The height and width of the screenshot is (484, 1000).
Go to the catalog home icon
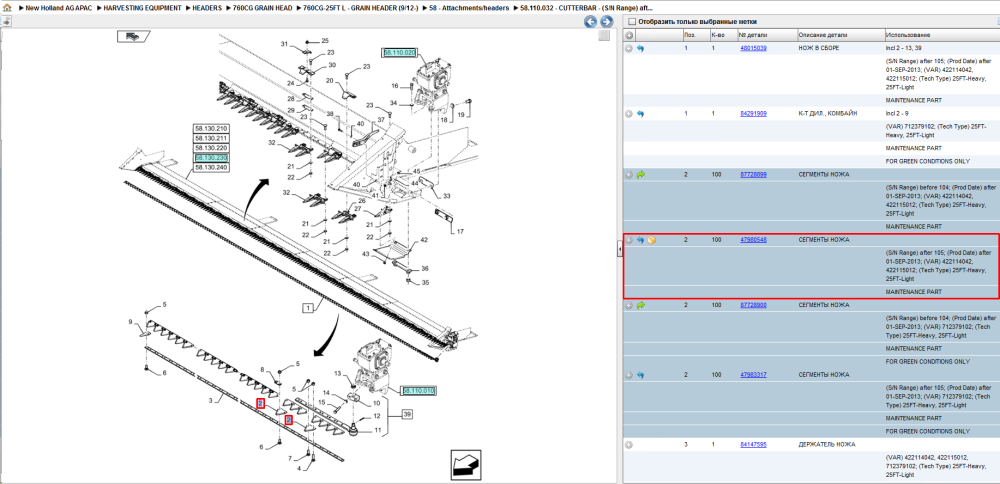click(x=6, y=9)
